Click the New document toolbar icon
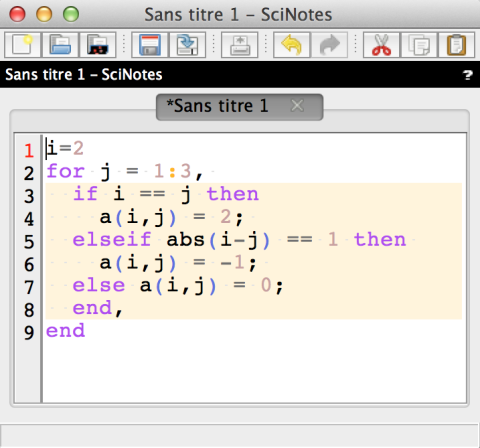This screenshot has height=448, width=480. coord(22,45)
